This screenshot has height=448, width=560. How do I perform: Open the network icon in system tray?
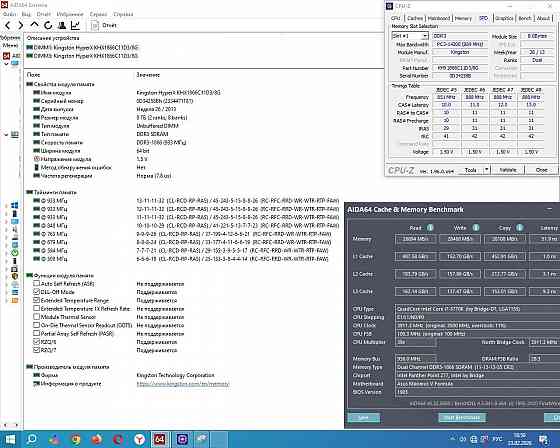[474, 439]
